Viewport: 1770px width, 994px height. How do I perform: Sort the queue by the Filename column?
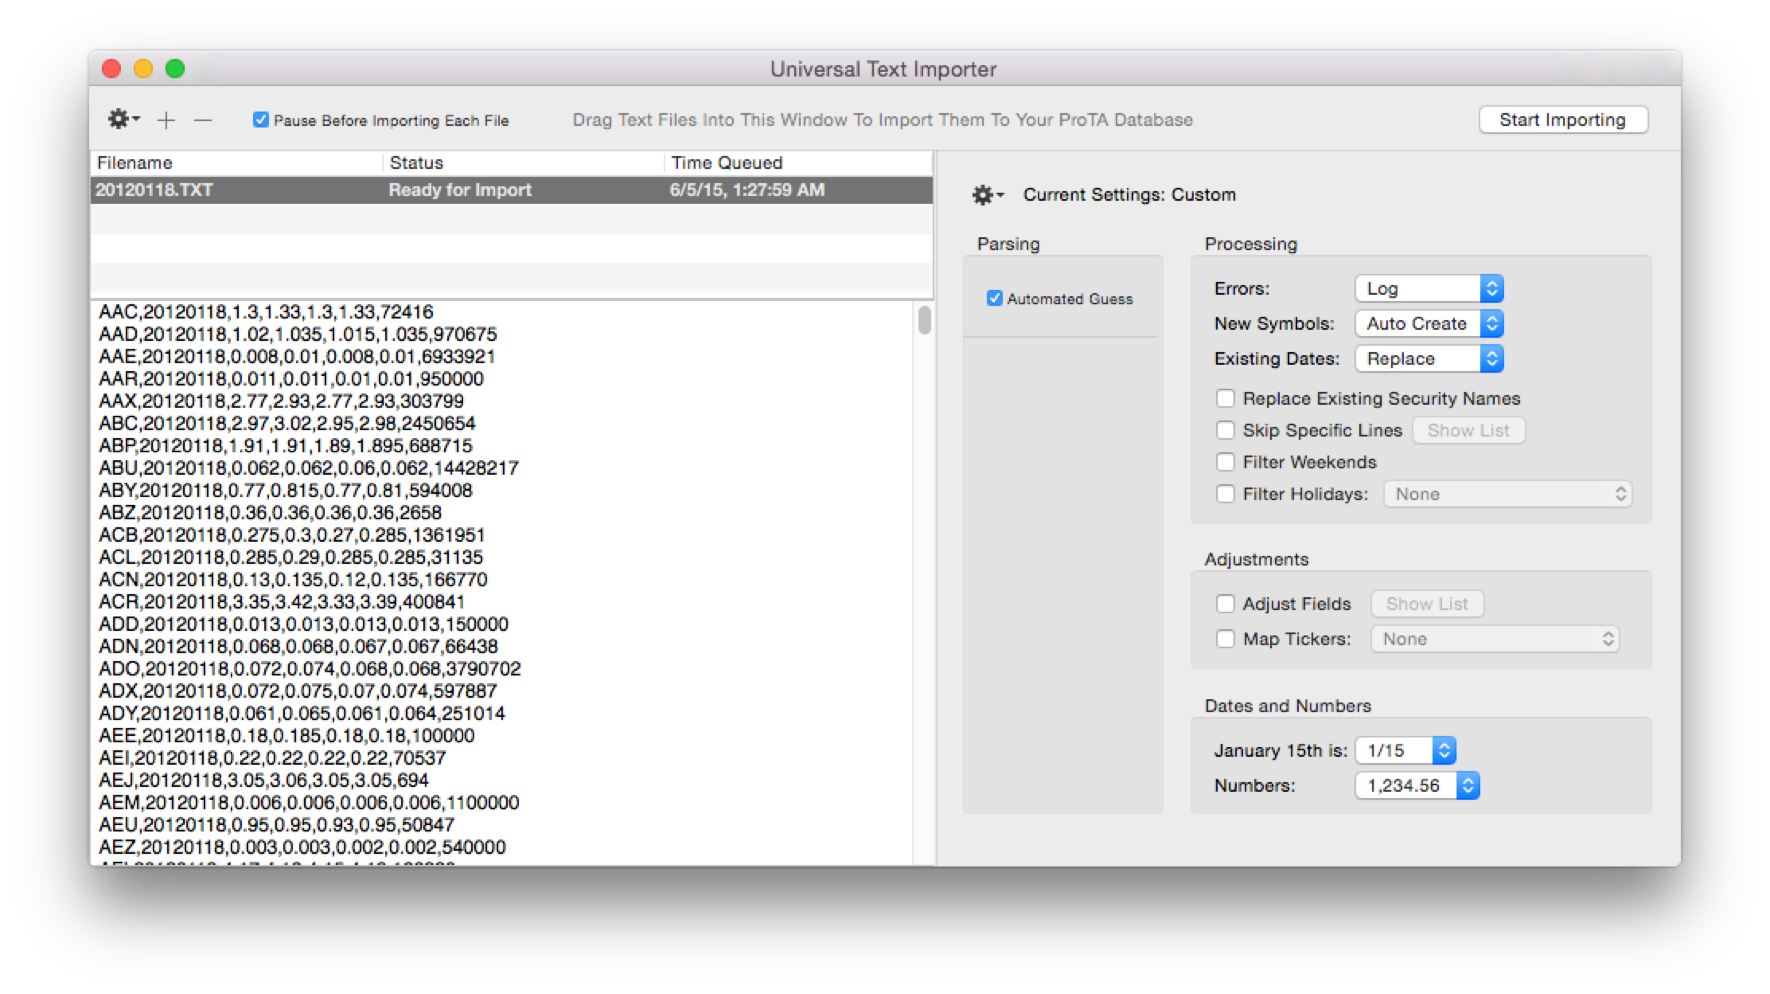135,162
